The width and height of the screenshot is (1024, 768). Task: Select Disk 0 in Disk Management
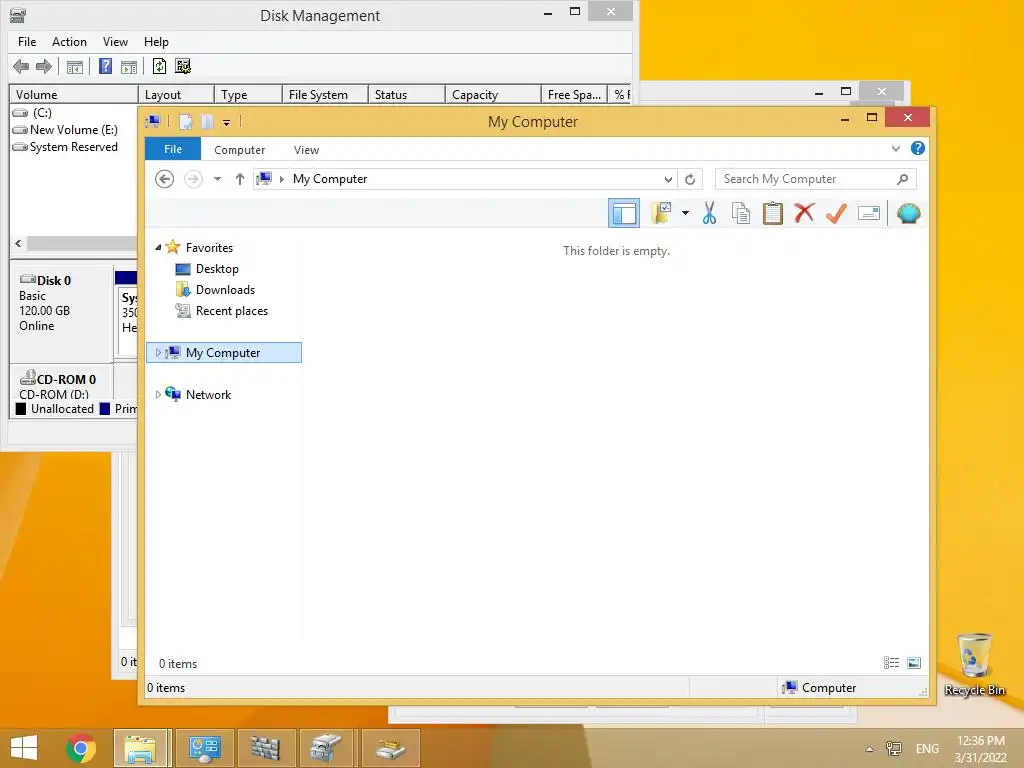click(61, 314)
